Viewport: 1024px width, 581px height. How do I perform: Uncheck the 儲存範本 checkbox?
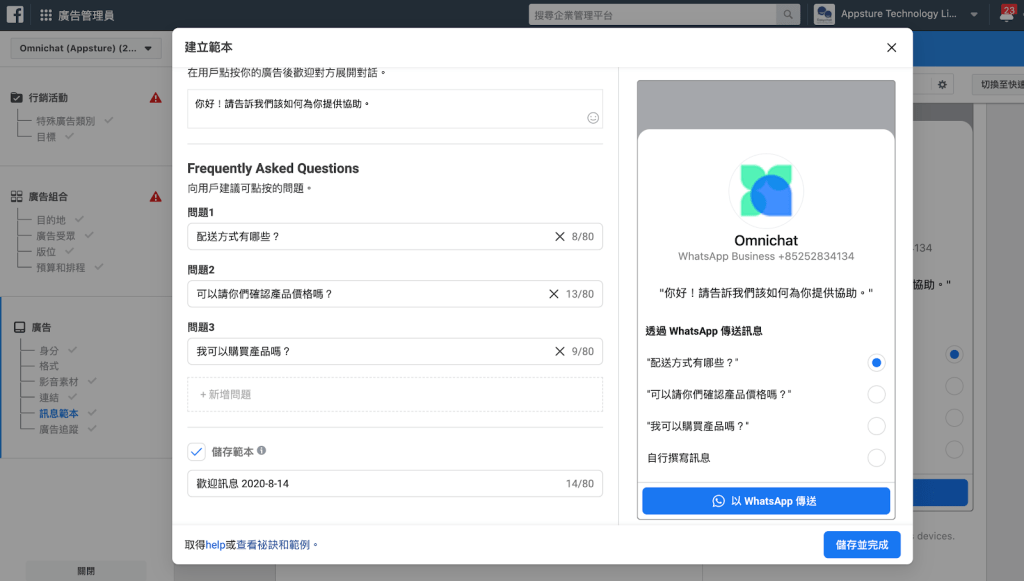click(196, 452)
